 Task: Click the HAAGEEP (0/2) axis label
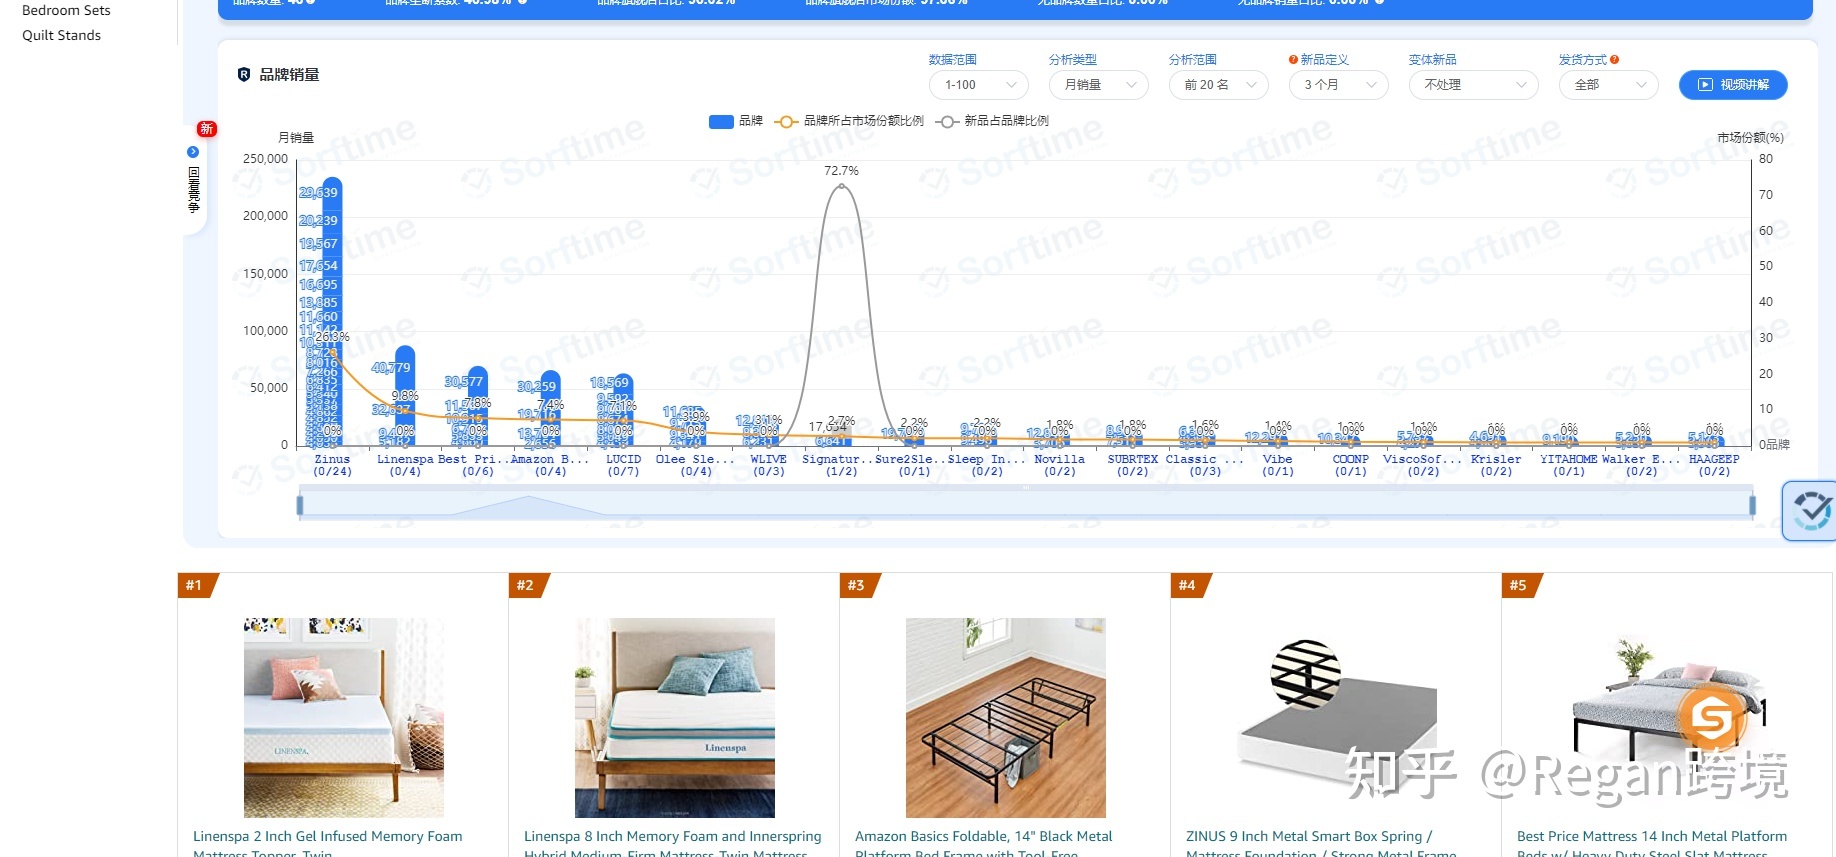1714,465
